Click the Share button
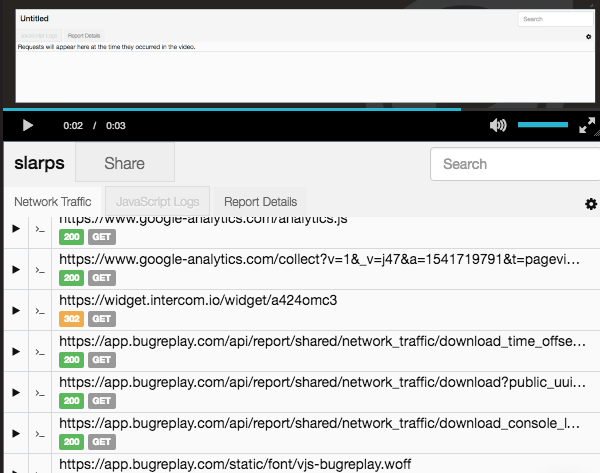The height and width of the screenshot is (473, 600). click(x=125, y=163)
